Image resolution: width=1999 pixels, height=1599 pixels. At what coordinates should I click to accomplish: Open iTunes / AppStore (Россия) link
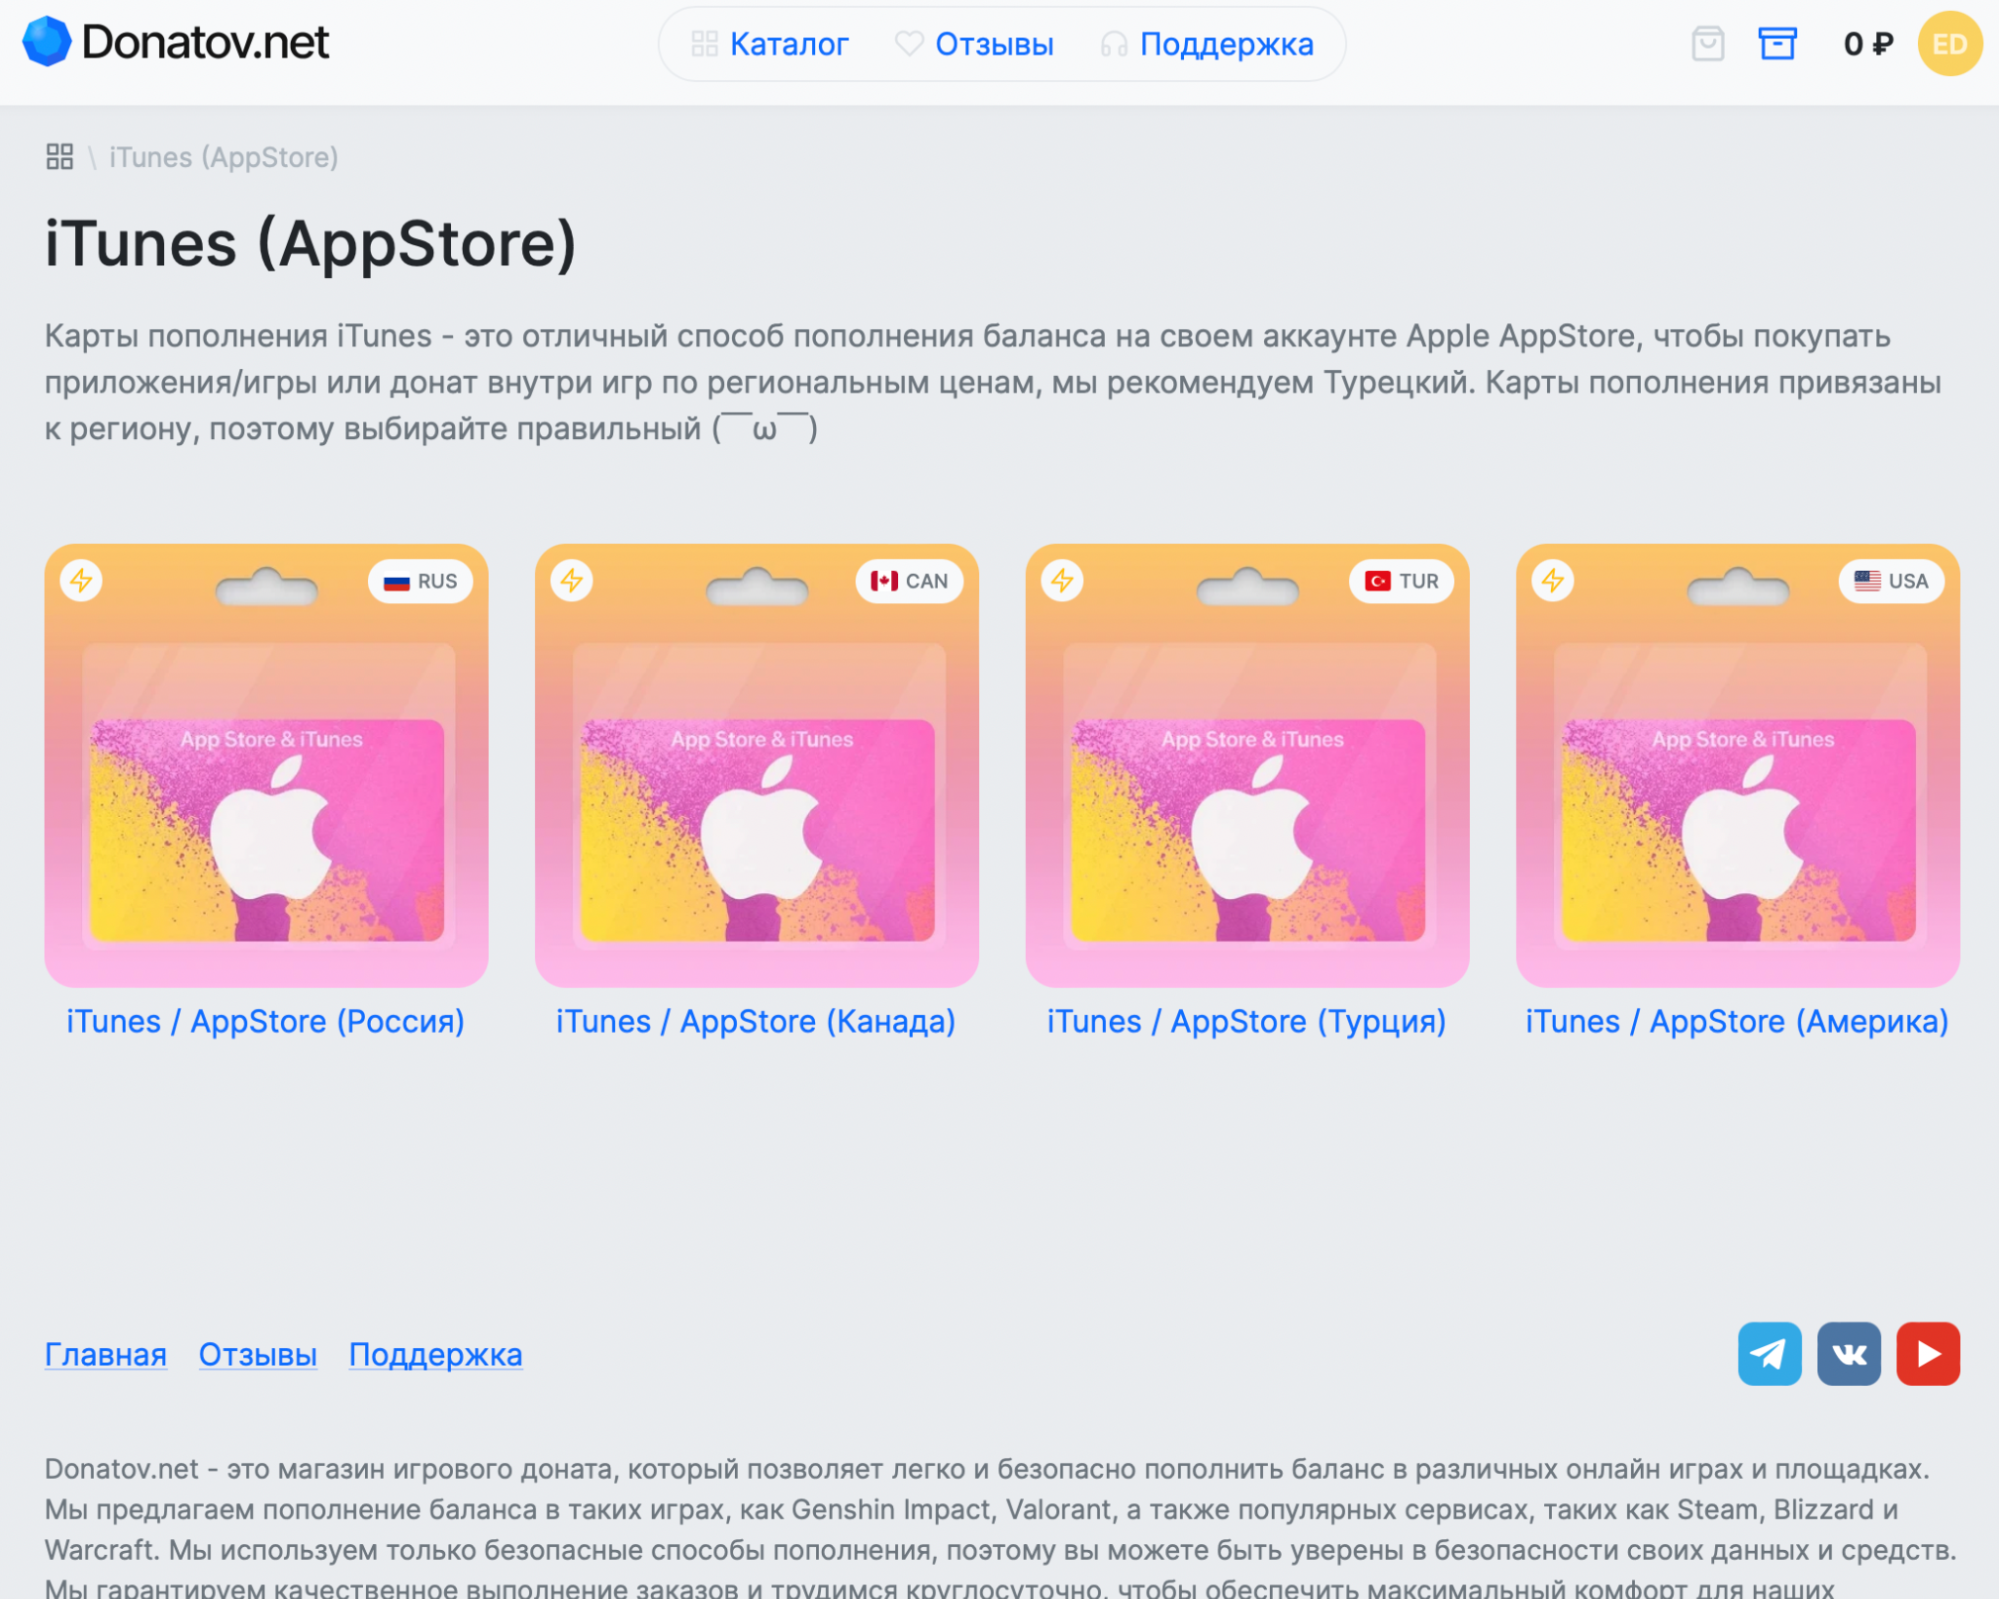click(x=266, y=1022)
